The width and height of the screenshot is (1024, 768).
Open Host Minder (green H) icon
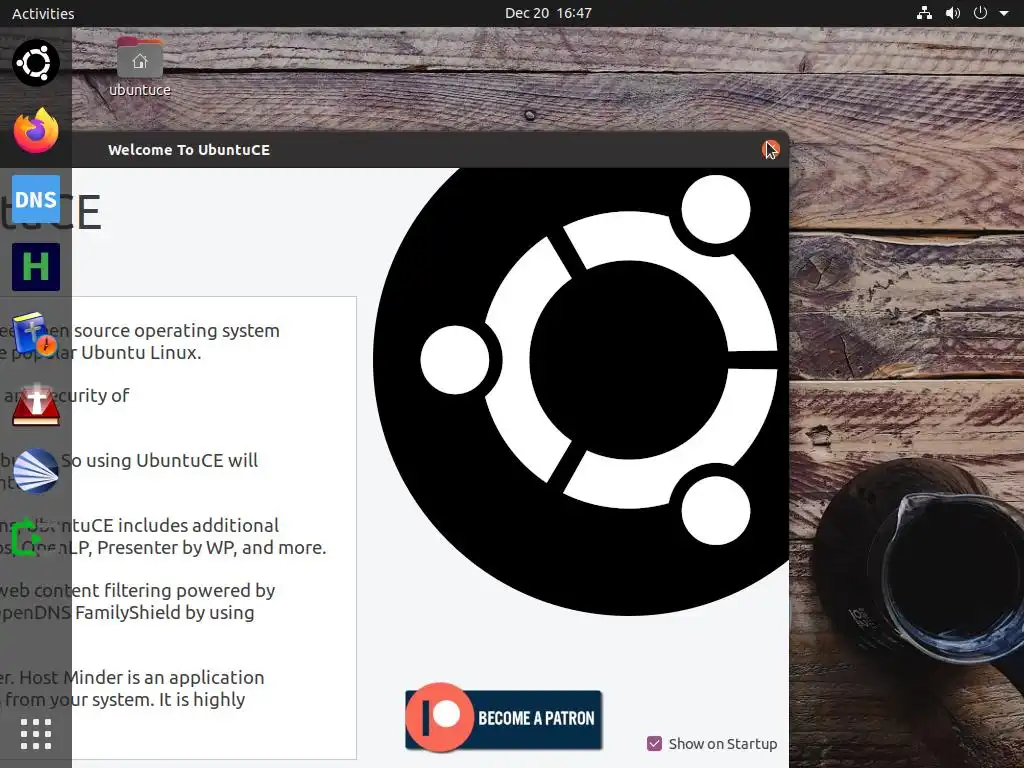(x=36, y=267)
